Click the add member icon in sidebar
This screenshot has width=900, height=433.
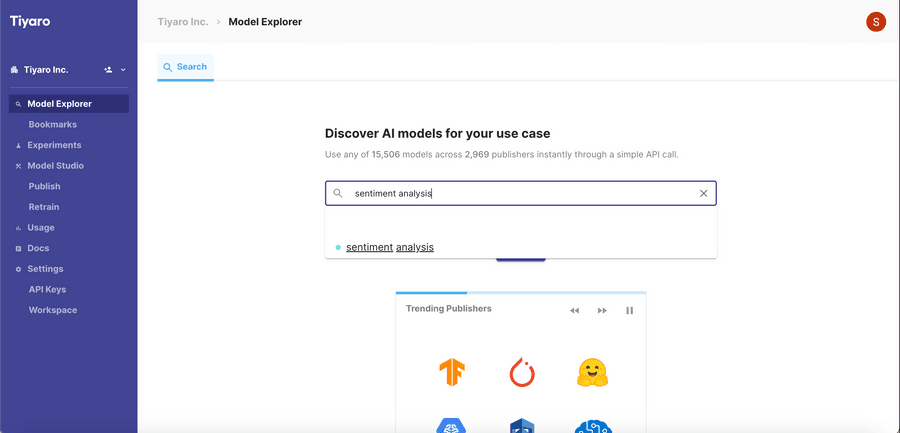pos(108,70)
